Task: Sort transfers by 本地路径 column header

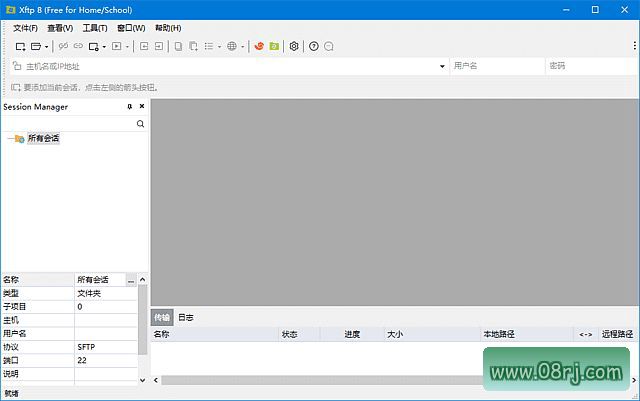Action: pos(527,334)
